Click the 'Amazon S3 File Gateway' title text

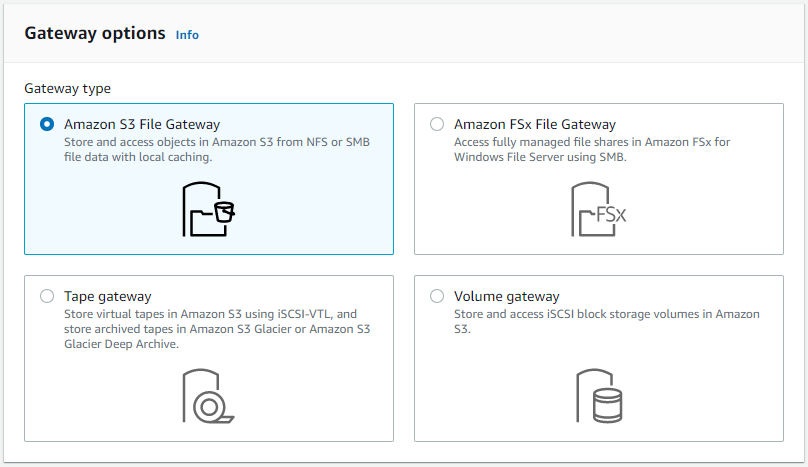(142, 124)
